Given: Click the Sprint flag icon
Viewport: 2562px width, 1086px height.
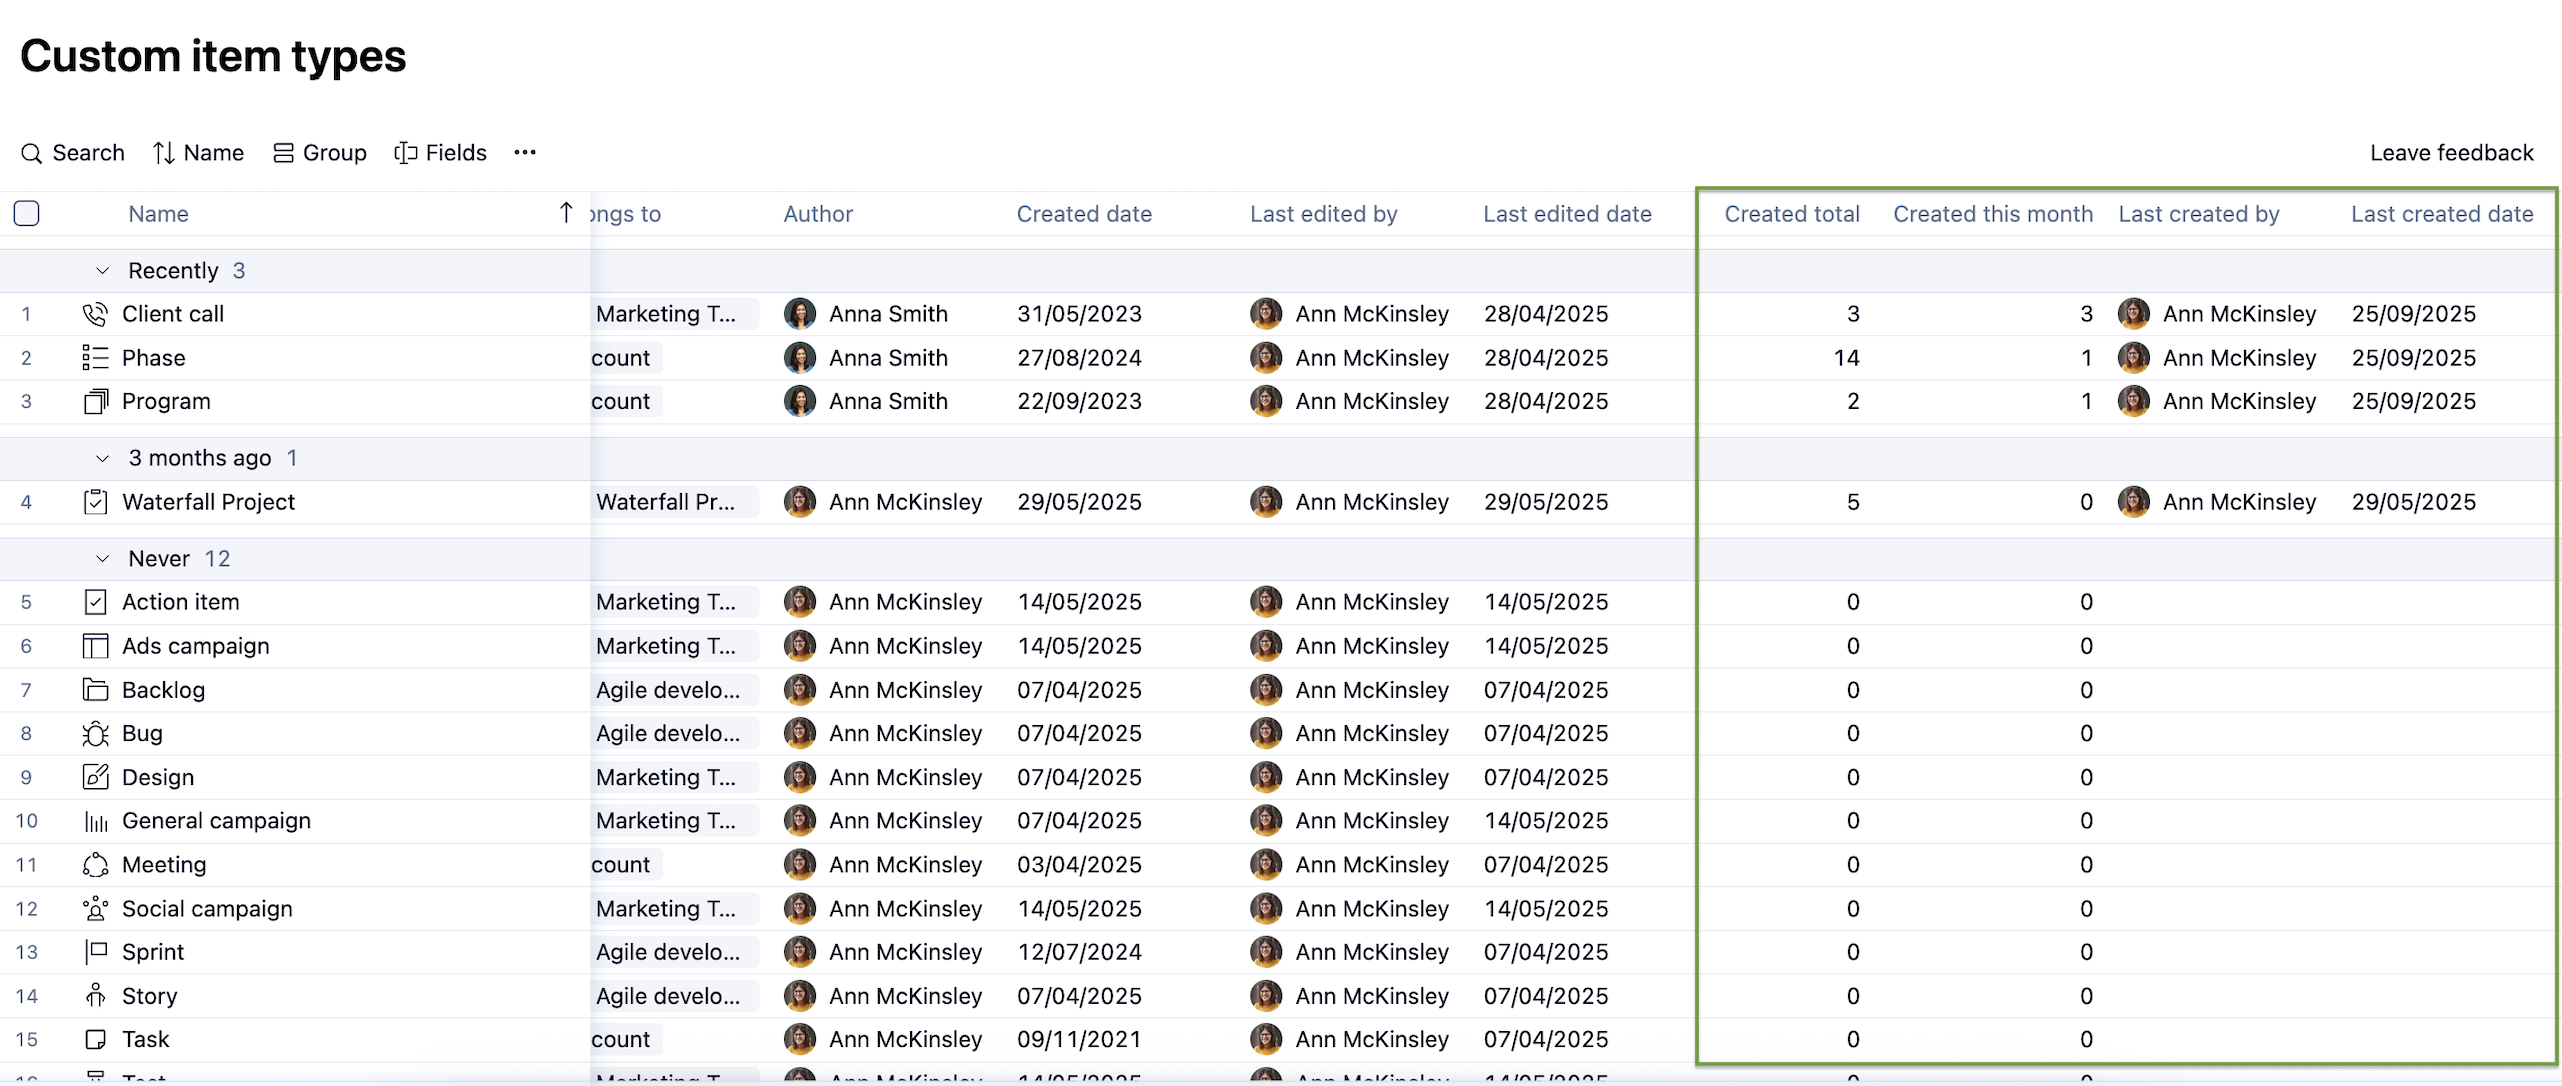Looking at the screenshot, I should 95,952.
